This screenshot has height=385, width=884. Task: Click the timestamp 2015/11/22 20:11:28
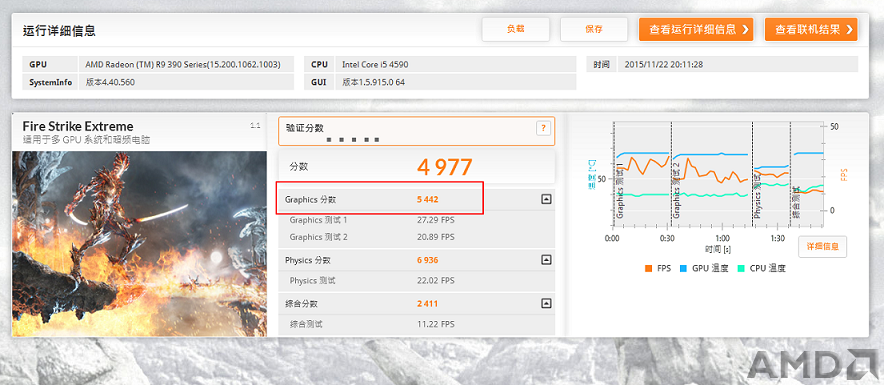(664, 64)
